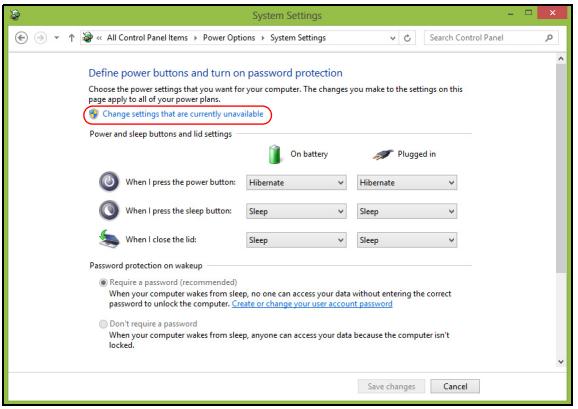Viewport: 578px width, 409px height.
Task: Select All Control Panel Items breadcrumb
Action: [x=147, y=38]
